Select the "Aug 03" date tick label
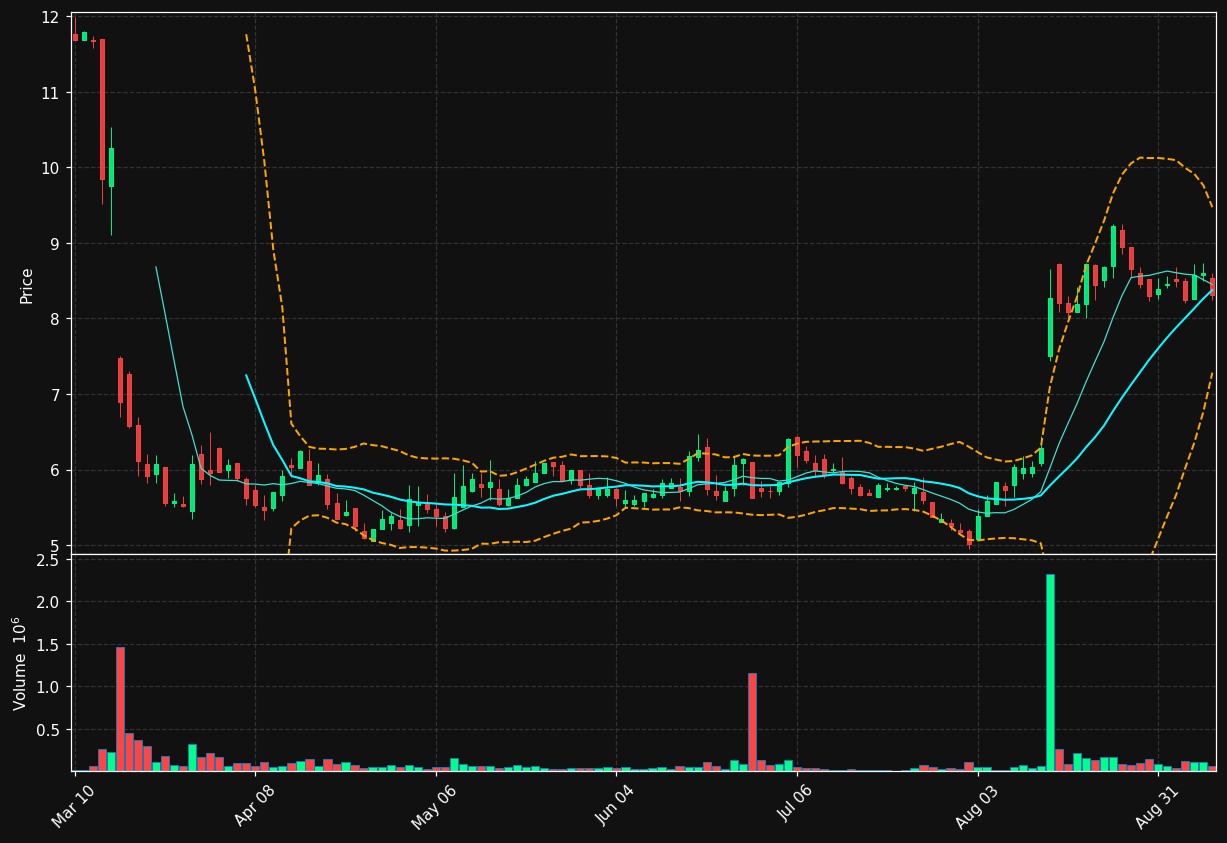The height and width of the screenshot is (843, 1227). click(977, 806)
